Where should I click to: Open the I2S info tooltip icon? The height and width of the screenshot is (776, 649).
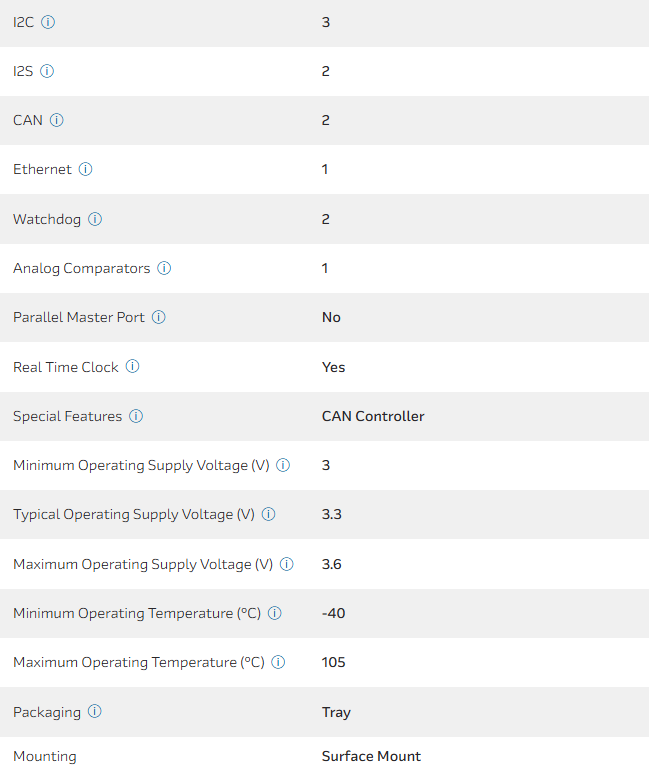click(x=47, y=71)
